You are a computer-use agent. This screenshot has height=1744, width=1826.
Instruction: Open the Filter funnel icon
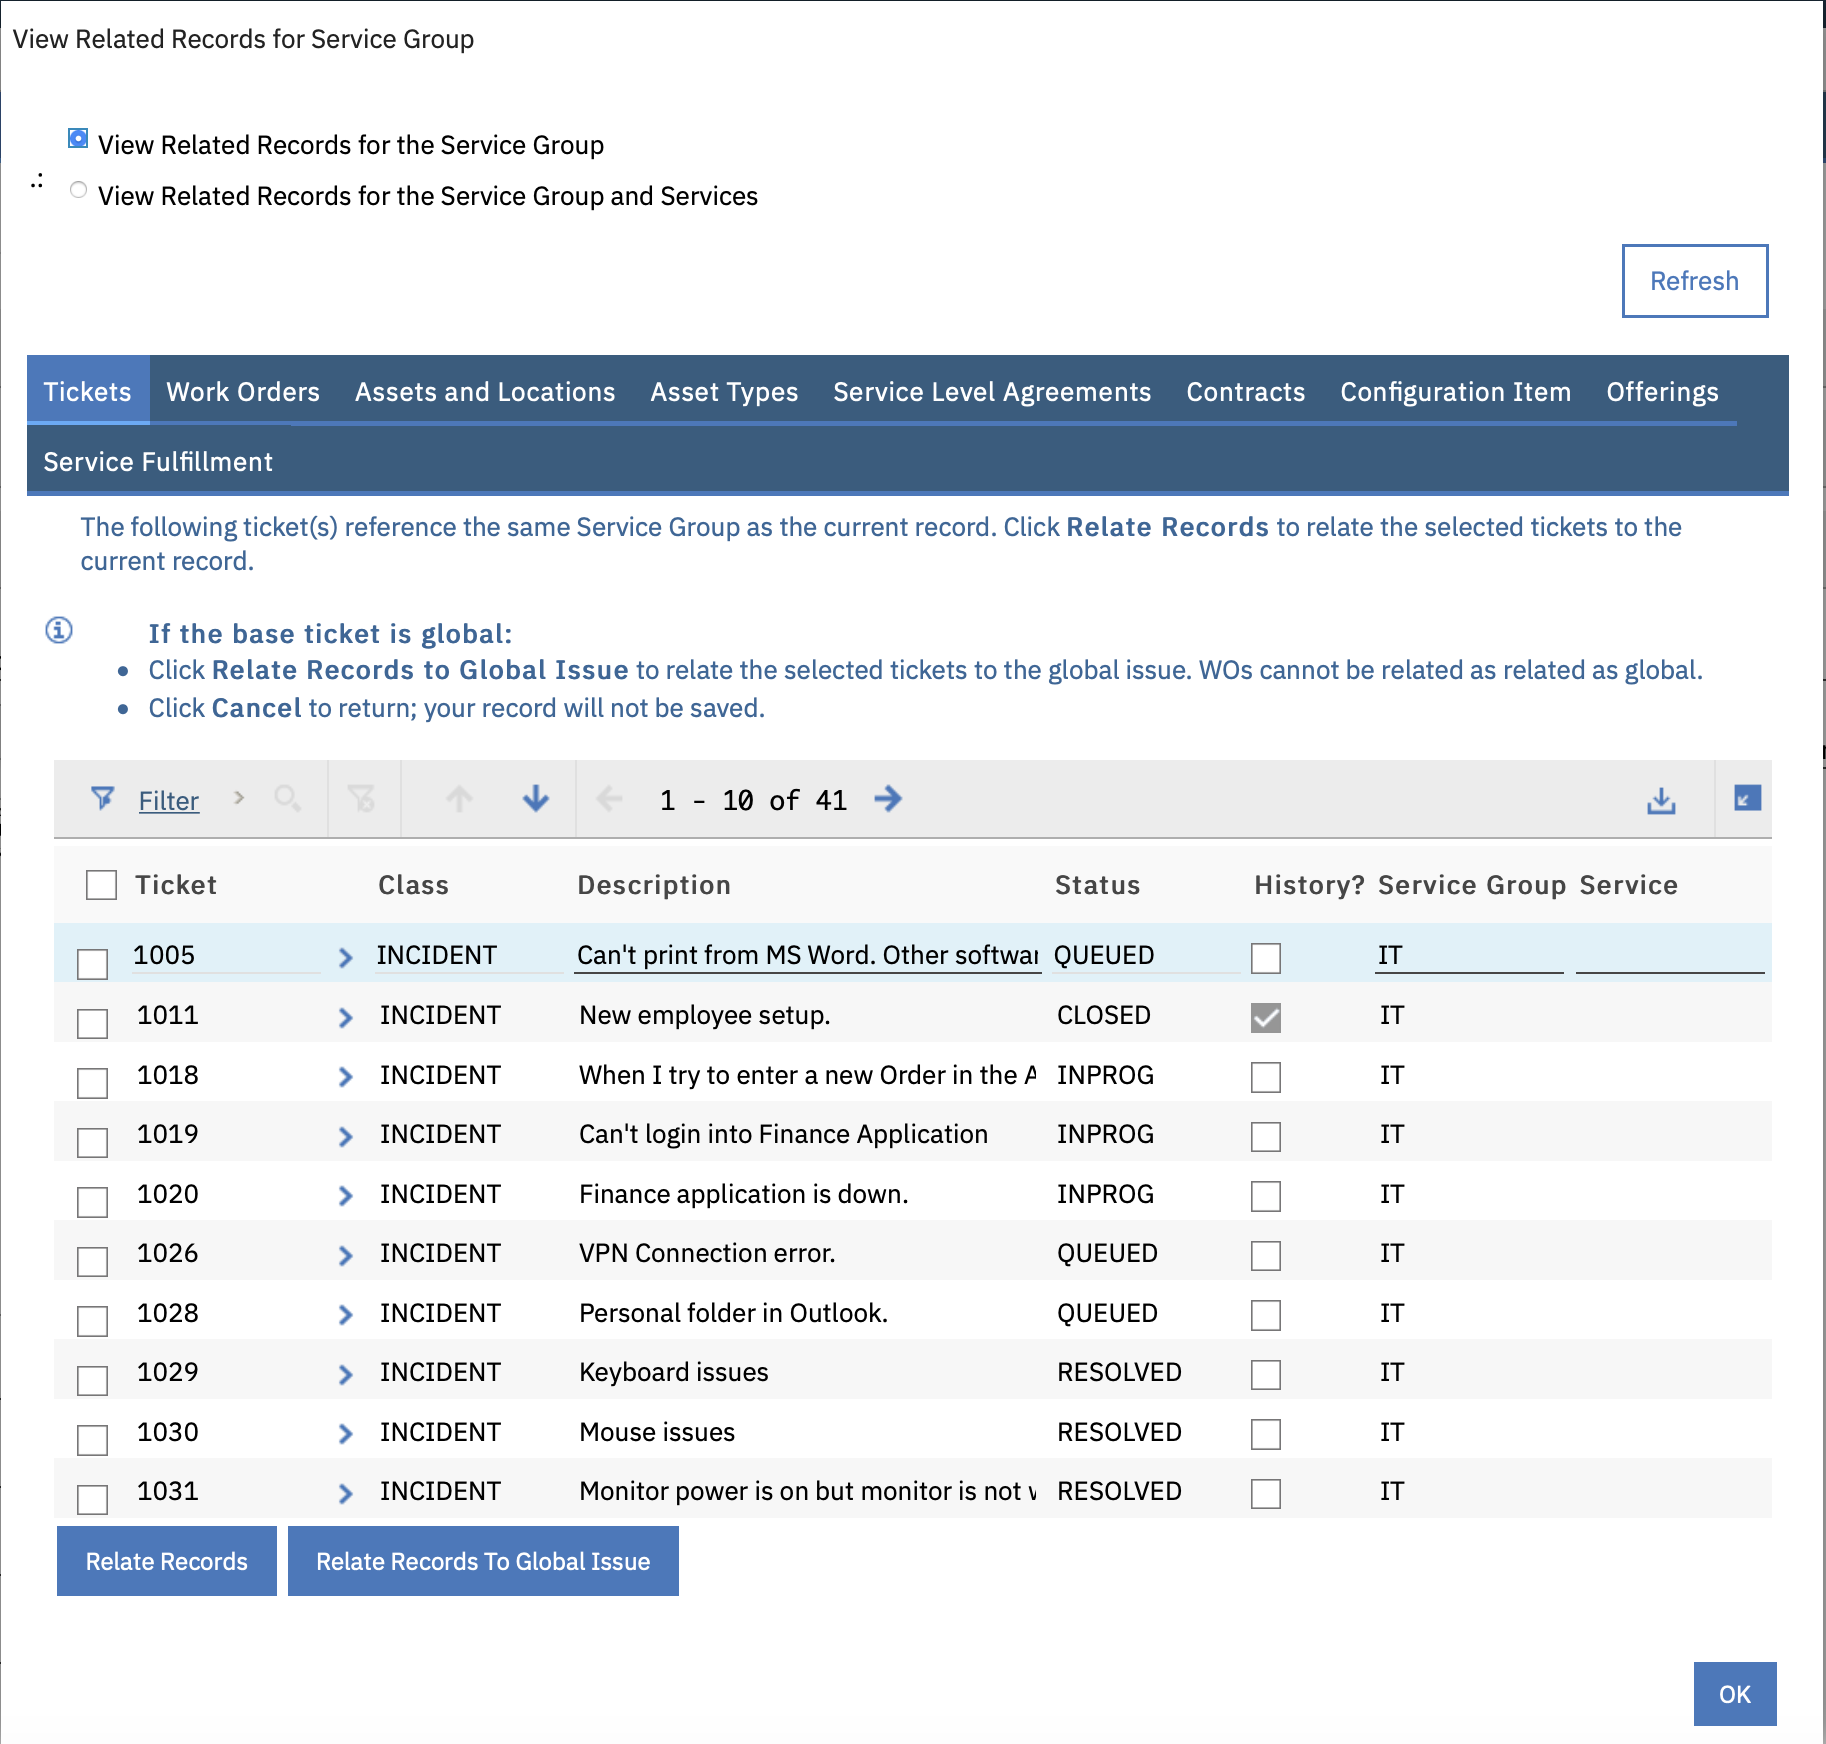coord(104,799)
